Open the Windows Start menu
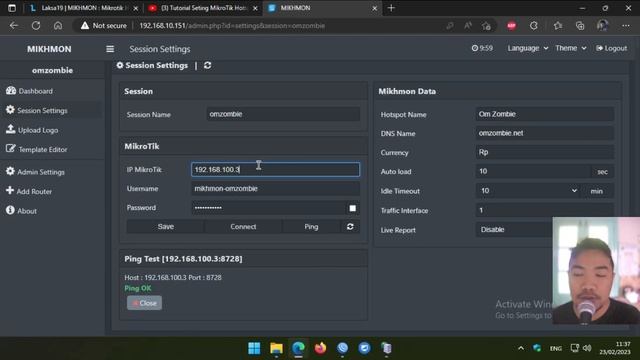Viewport: 640px width, 360px height. [x=254, y=348]
